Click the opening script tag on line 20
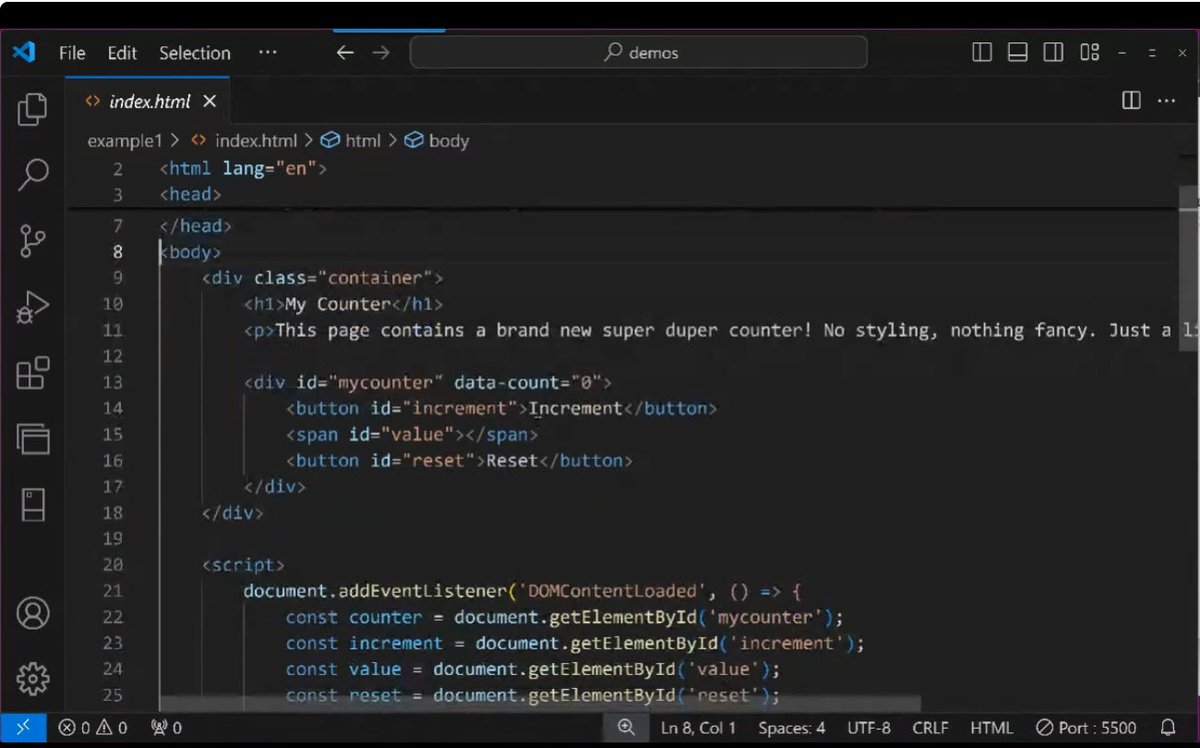 point(243,565)
